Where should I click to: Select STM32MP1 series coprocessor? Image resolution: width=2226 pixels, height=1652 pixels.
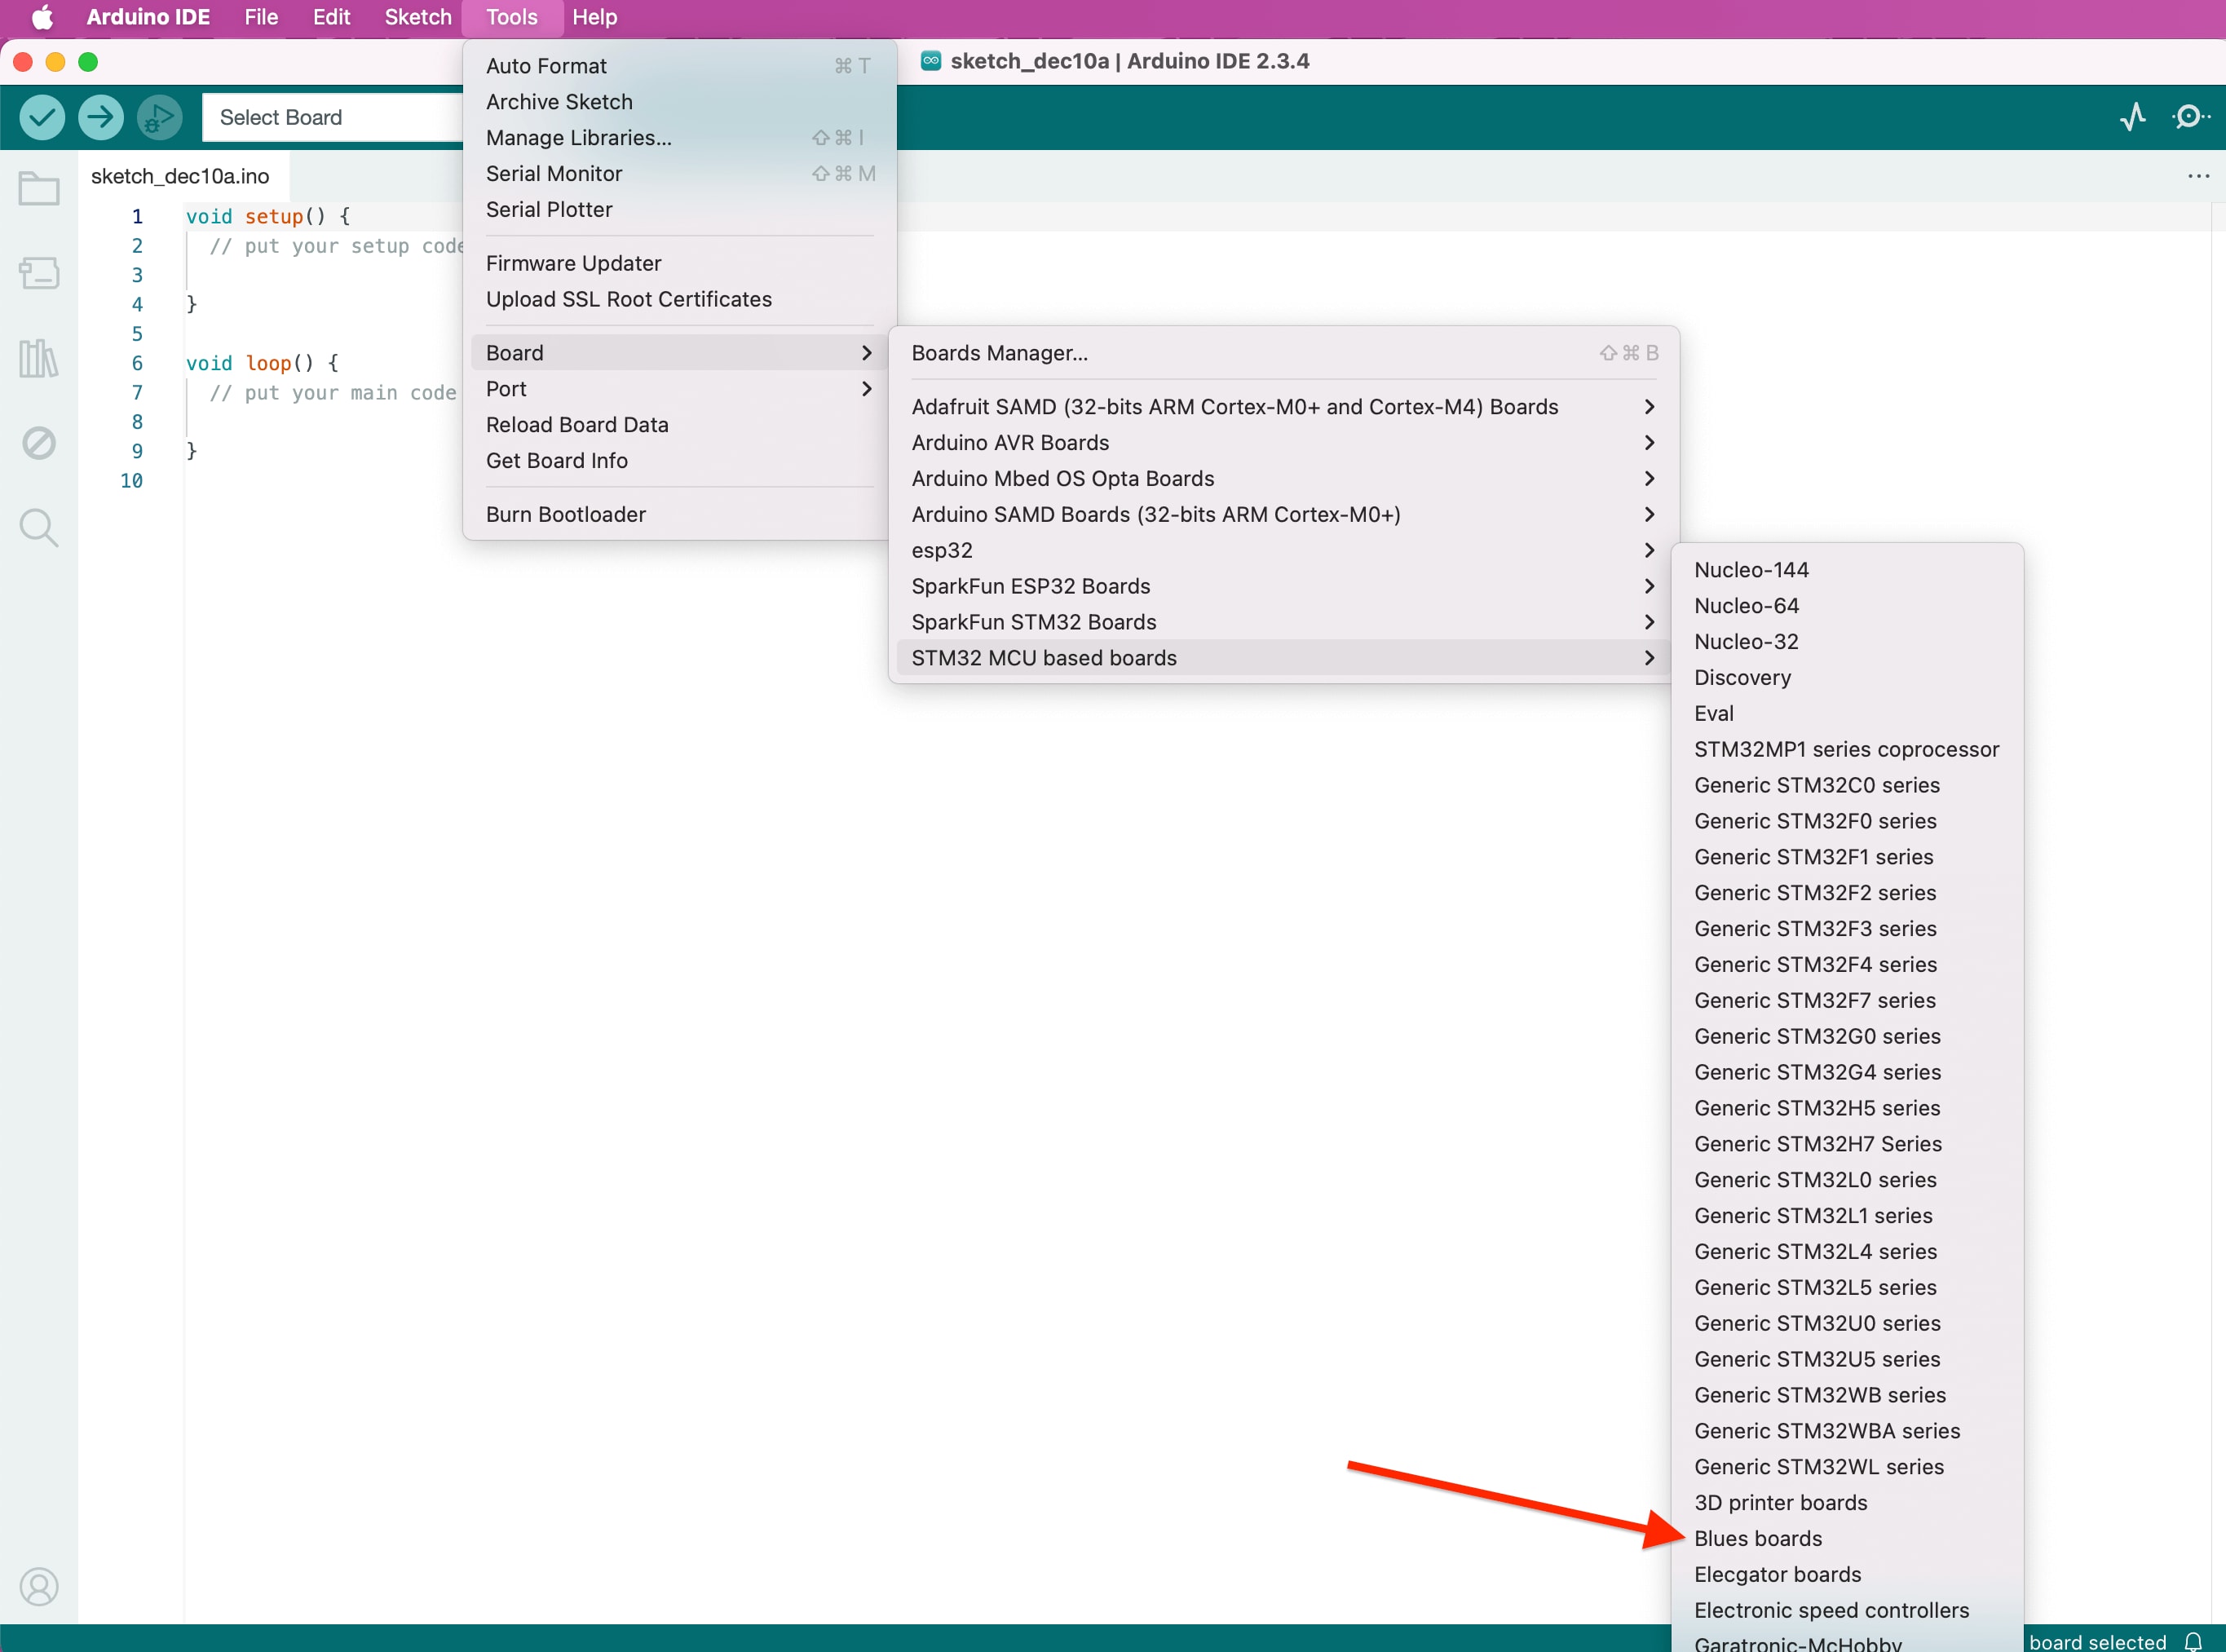coord(1847,750)
